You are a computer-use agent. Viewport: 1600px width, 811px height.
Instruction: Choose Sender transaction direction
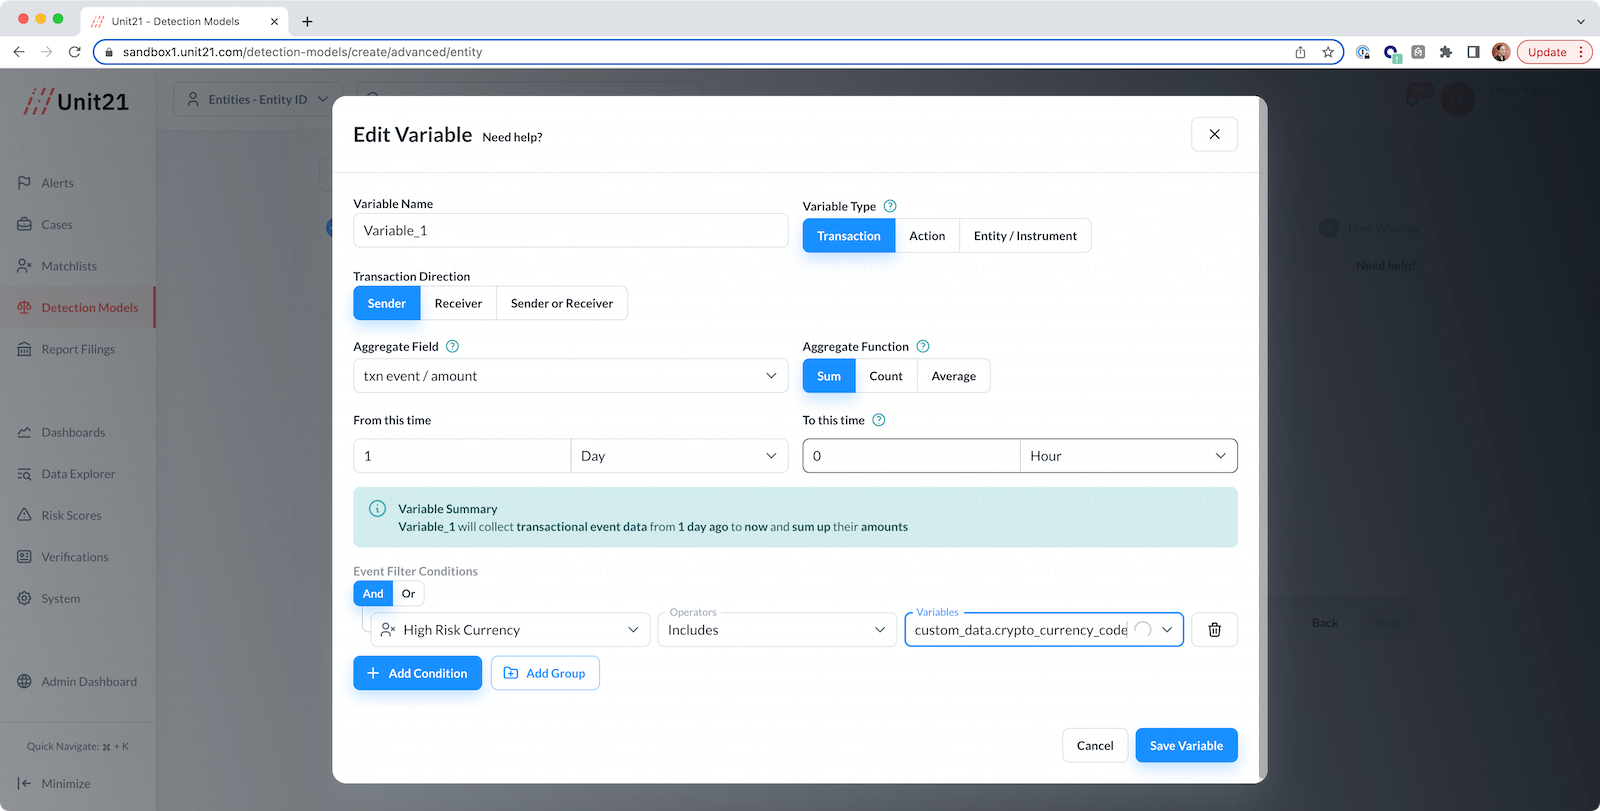click(387, 303)
